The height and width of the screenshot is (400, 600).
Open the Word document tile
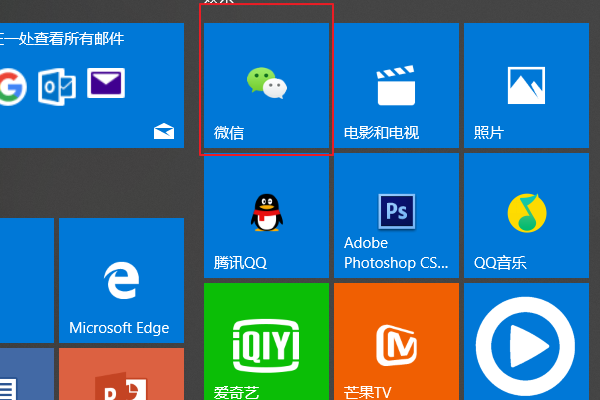tap(27, 374)
